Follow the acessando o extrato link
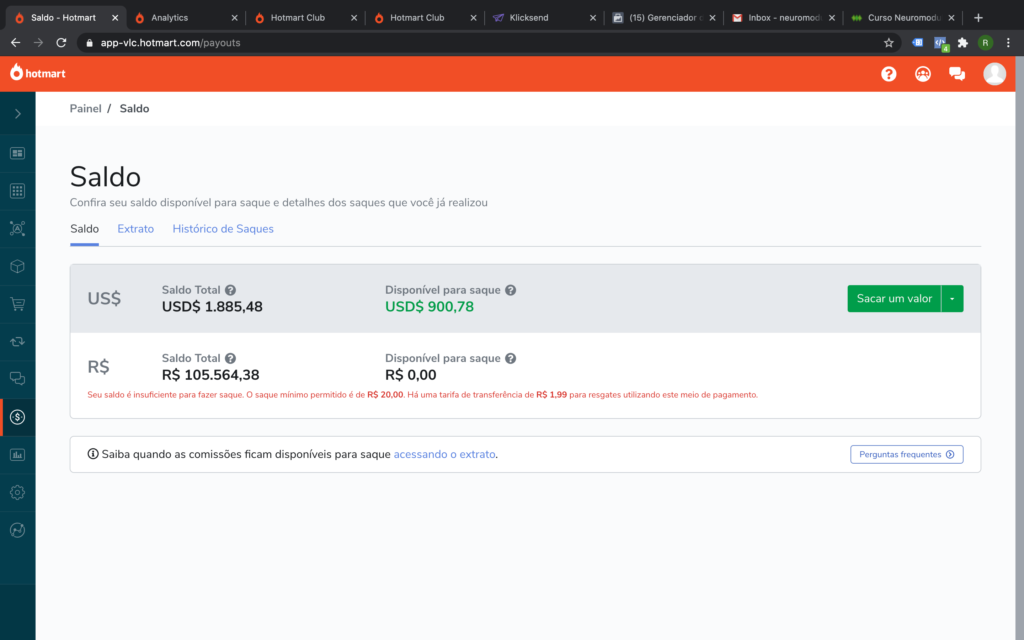The width and height of the screenshot is (1024, 640). (444, 454)
